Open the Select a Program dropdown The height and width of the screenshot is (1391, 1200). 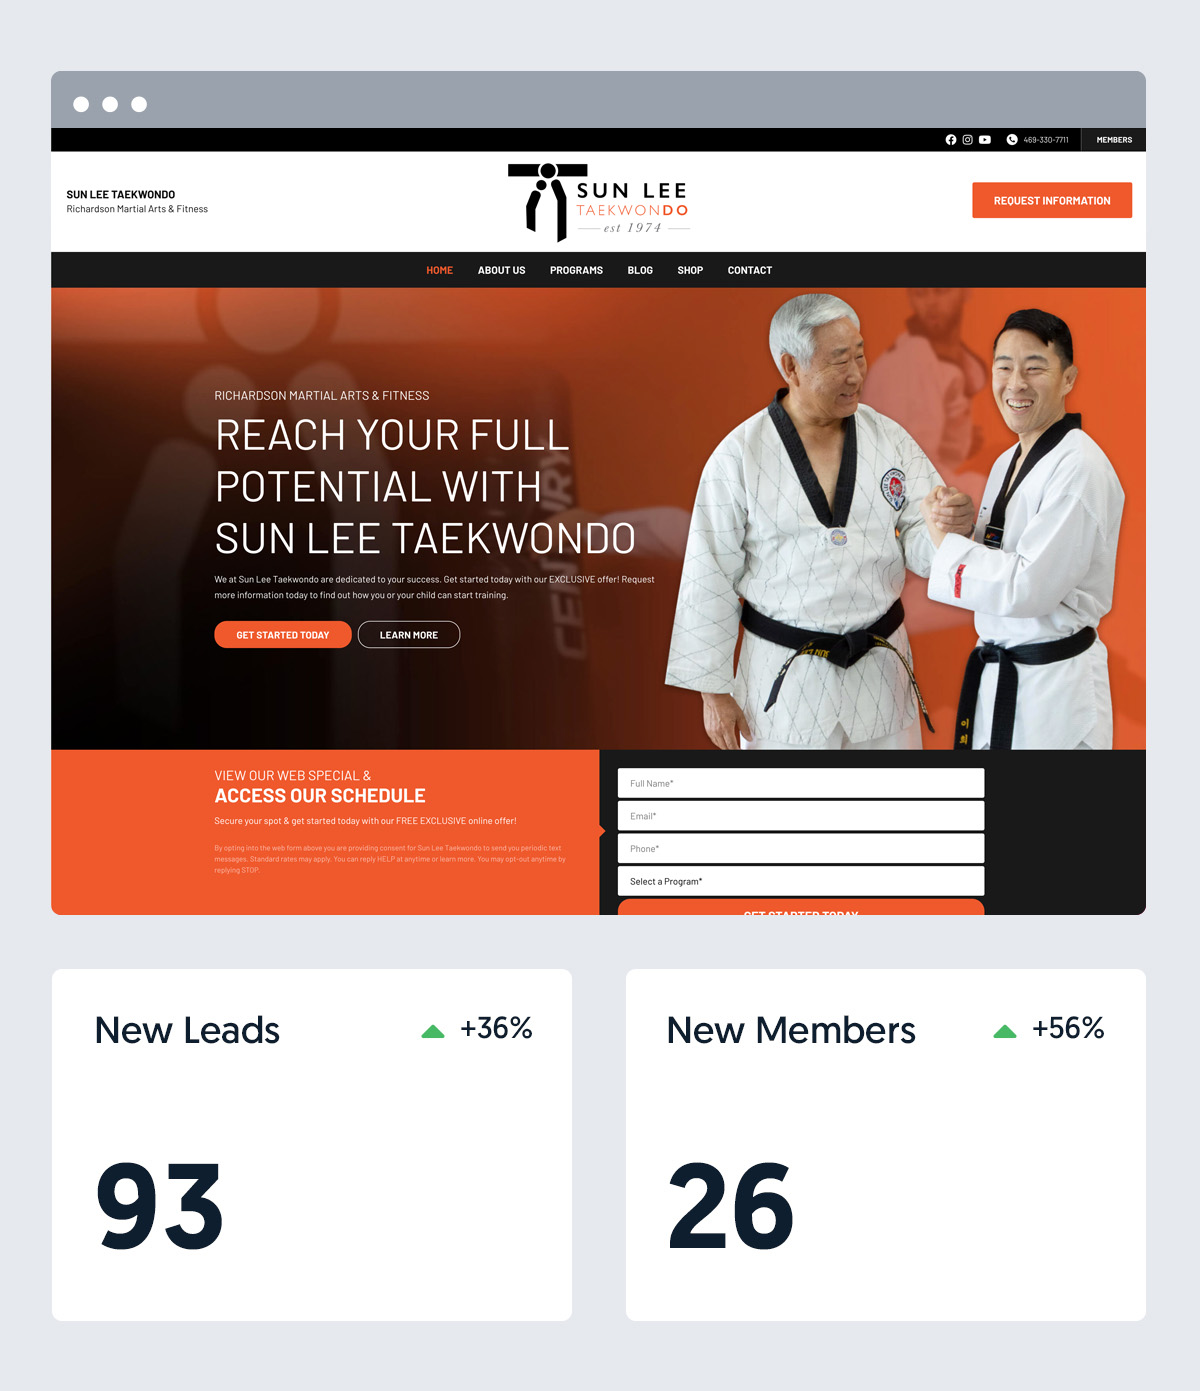pyautogui.click(x=801, y=881)
